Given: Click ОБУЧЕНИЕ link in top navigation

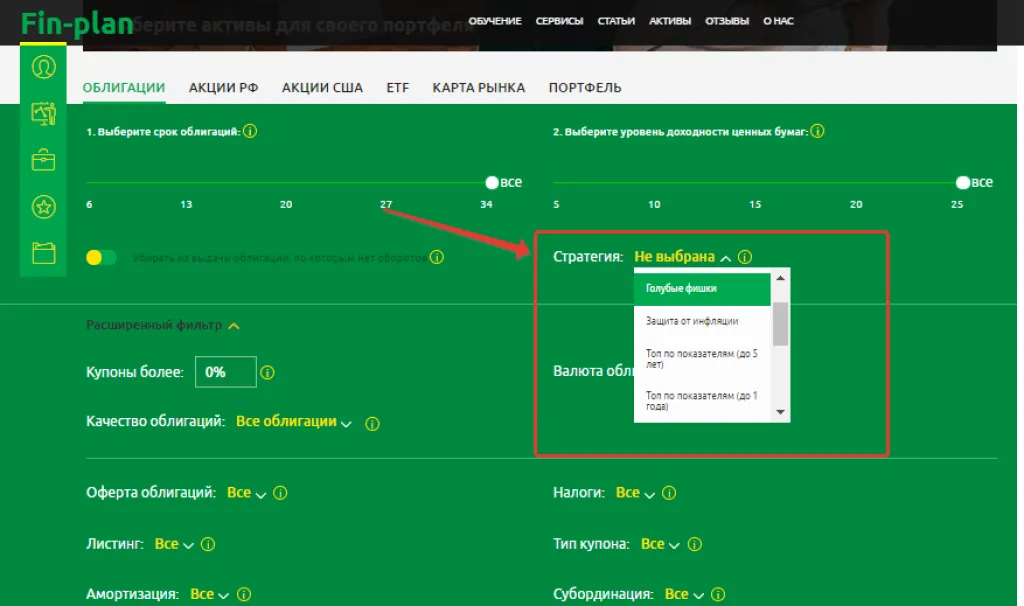Looking at the screenshot, I should click(494, 21).
